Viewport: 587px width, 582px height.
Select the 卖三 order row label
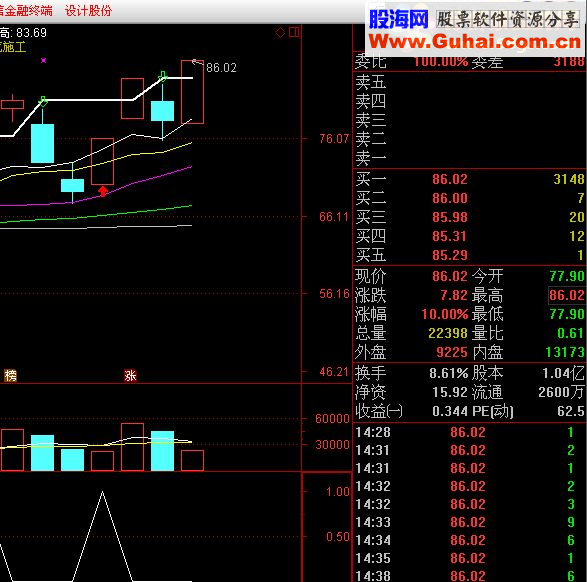click(x=371, y=120)
